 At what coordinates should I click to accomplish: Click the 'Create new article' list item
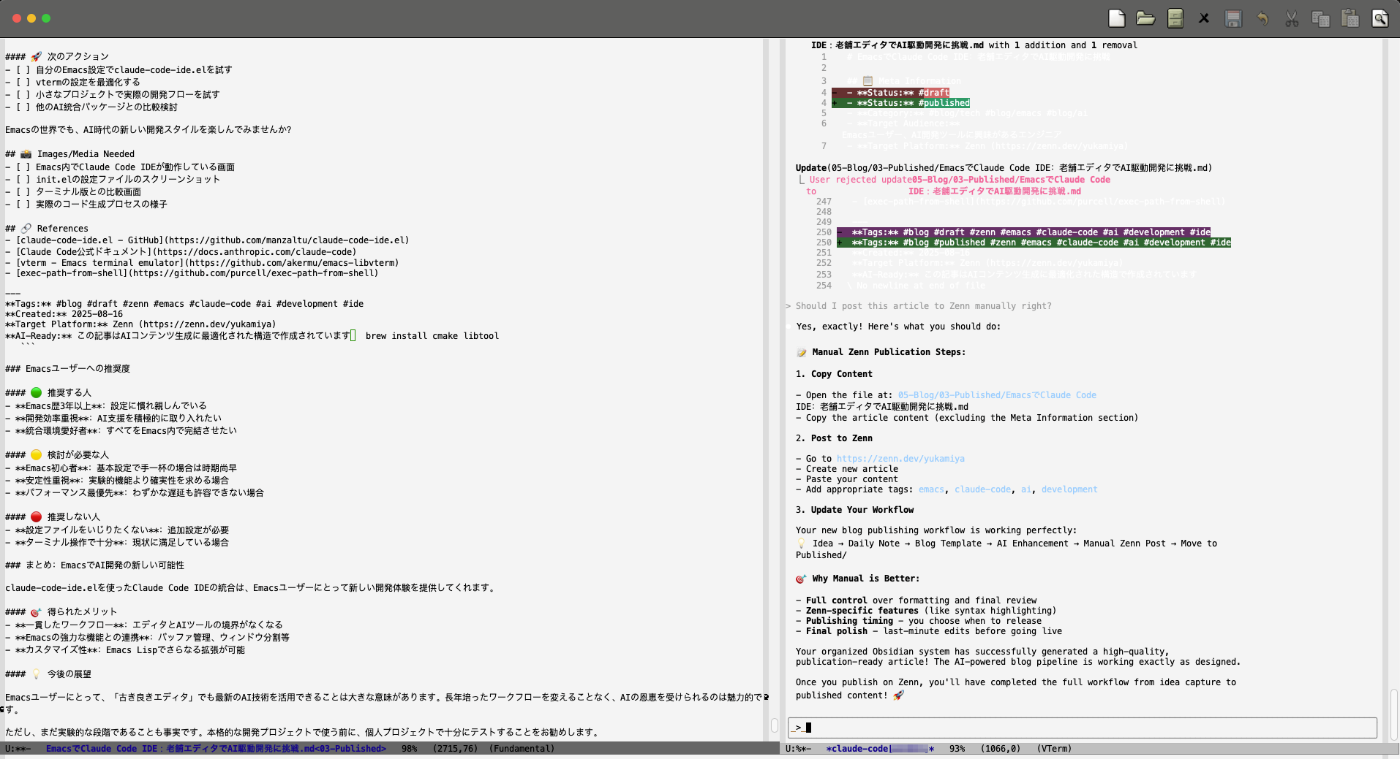[x=852, y=469]
